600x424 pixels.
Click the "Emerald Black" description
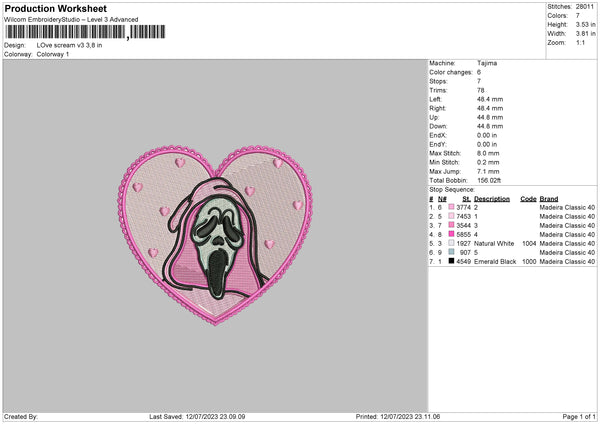click(495, 261)
